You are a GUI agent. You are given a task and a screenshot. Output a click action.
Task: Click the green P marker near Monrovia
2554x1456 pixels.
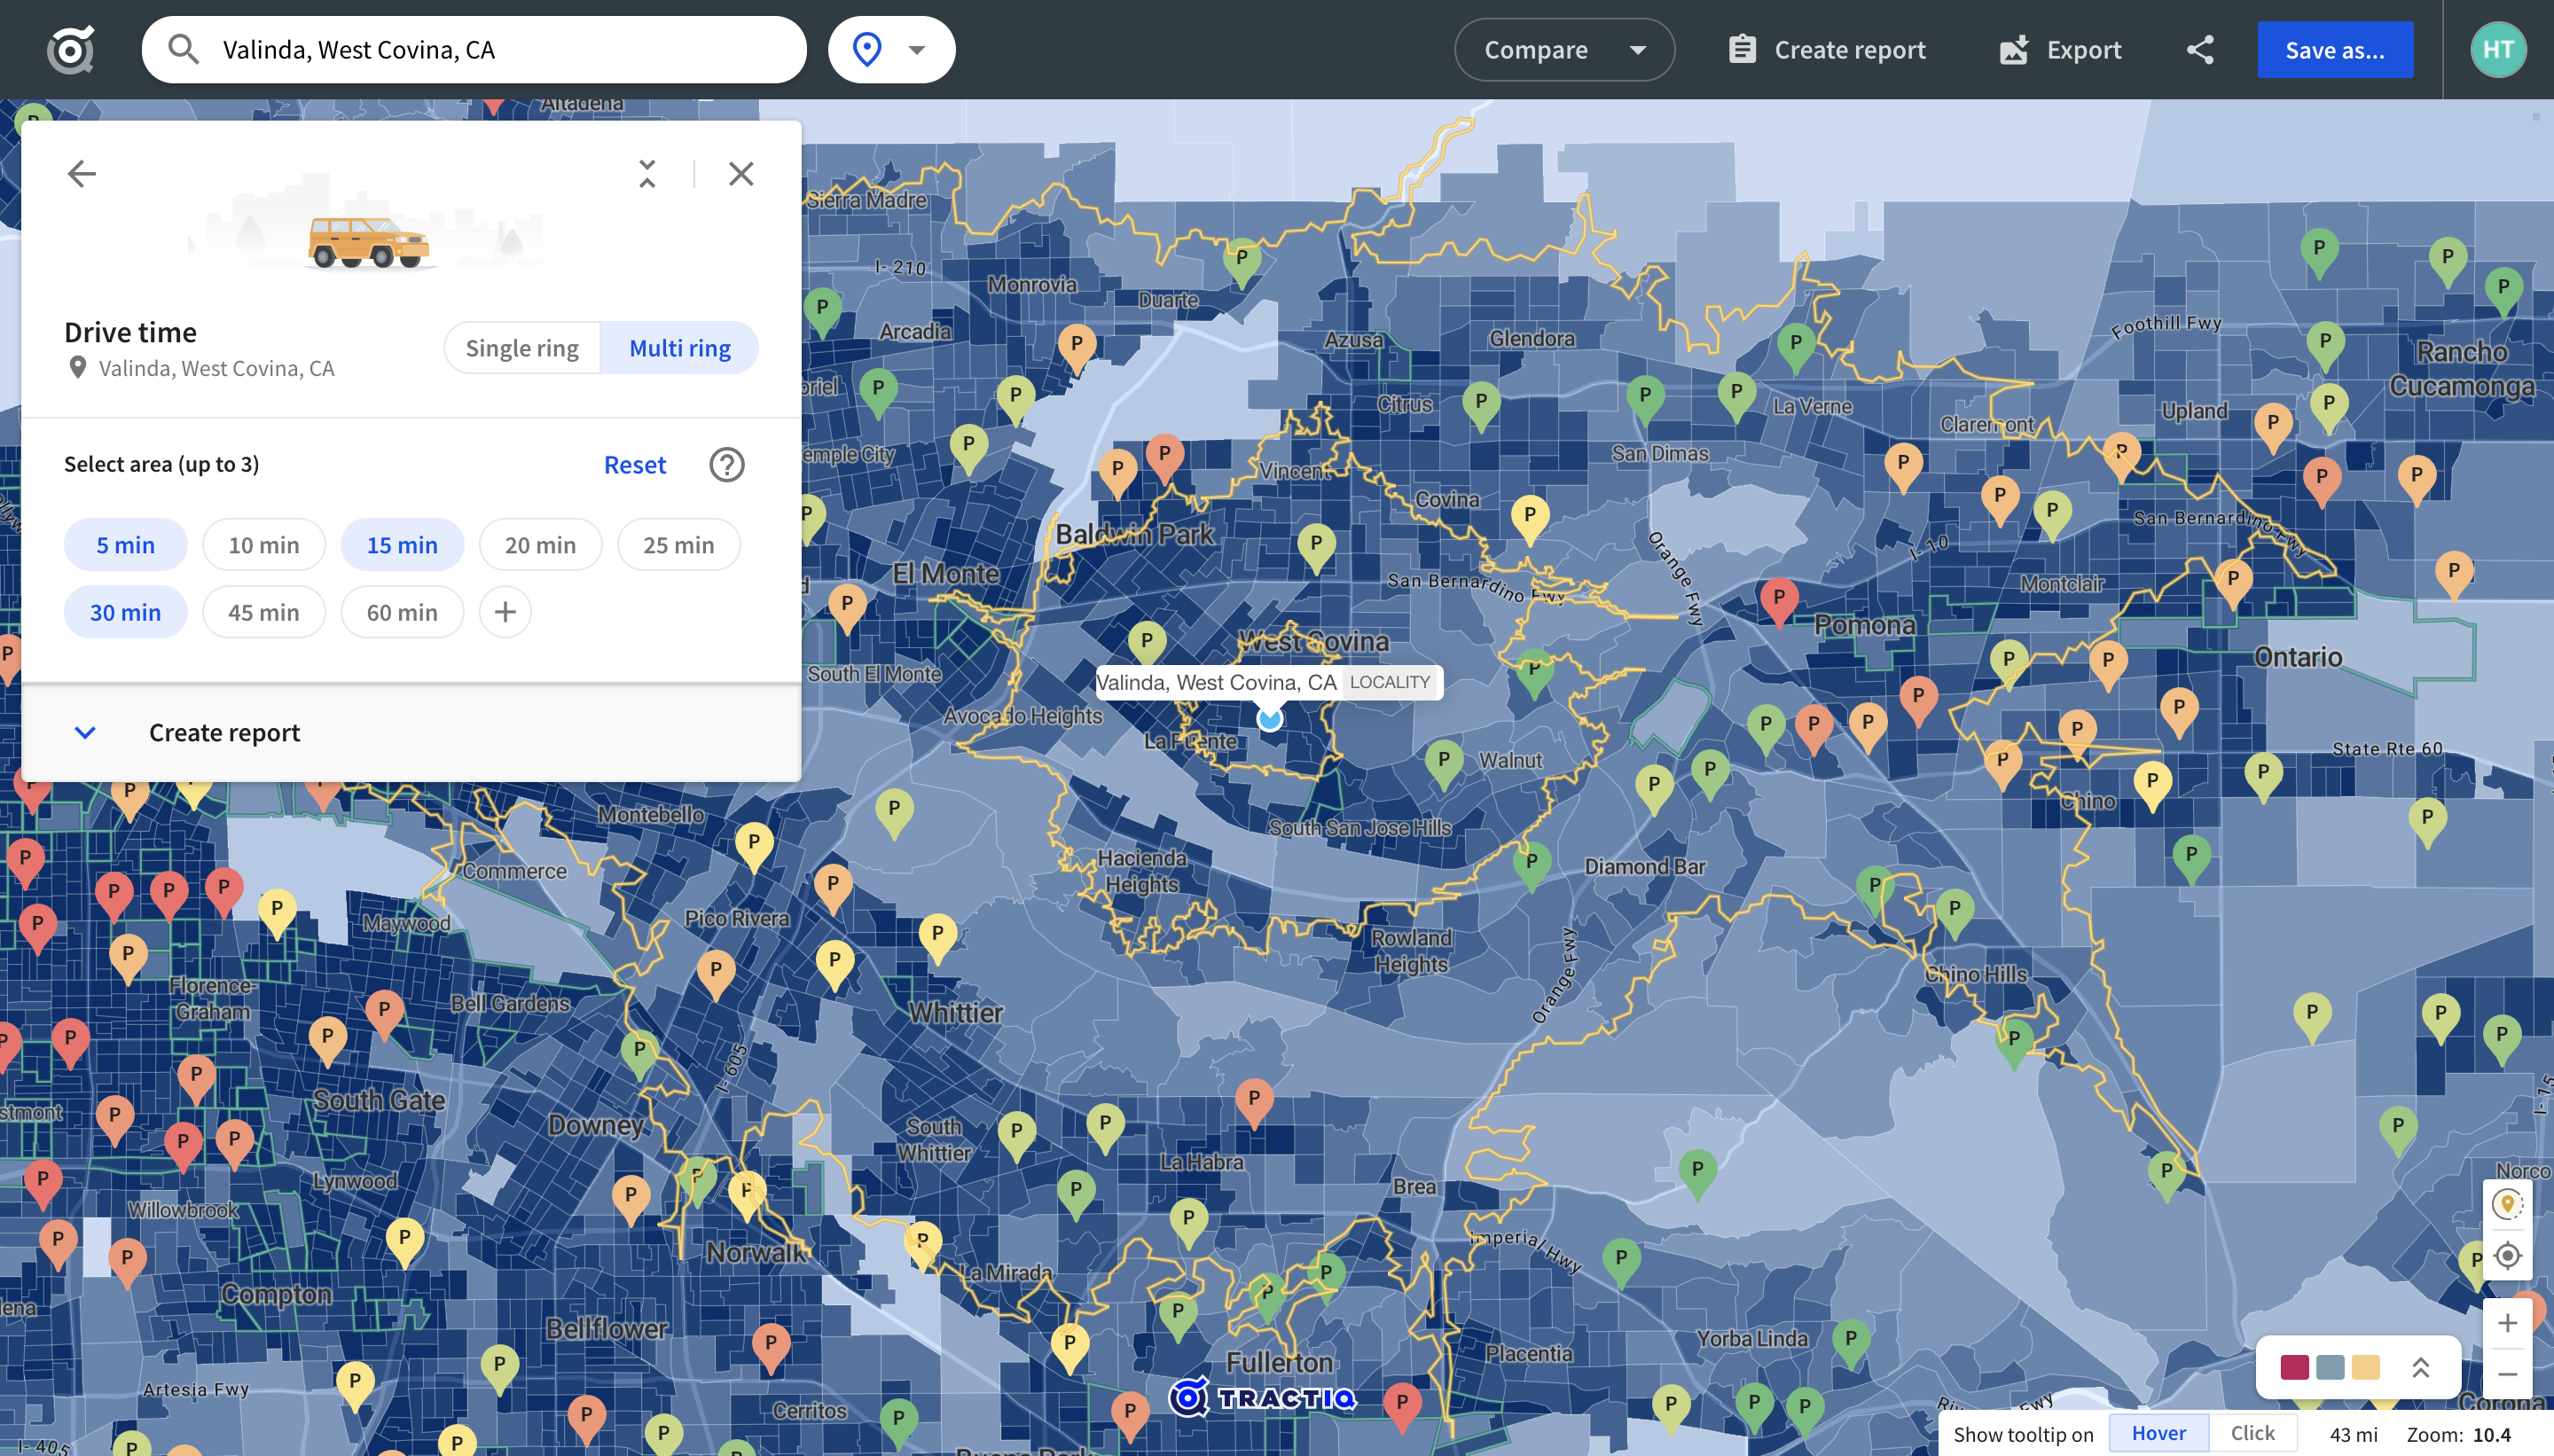click(1241, 262)
